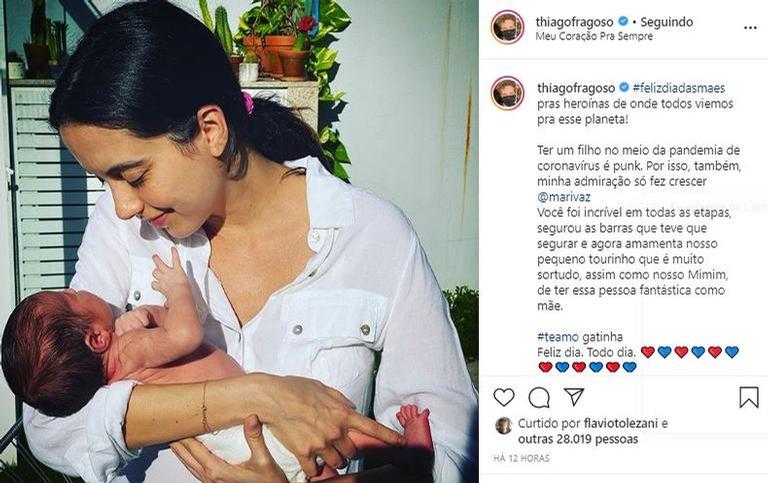768x483 pixels.
Task: Open thiagofragoso username in header
Action: pyautogui.click(x=575, y=22)
